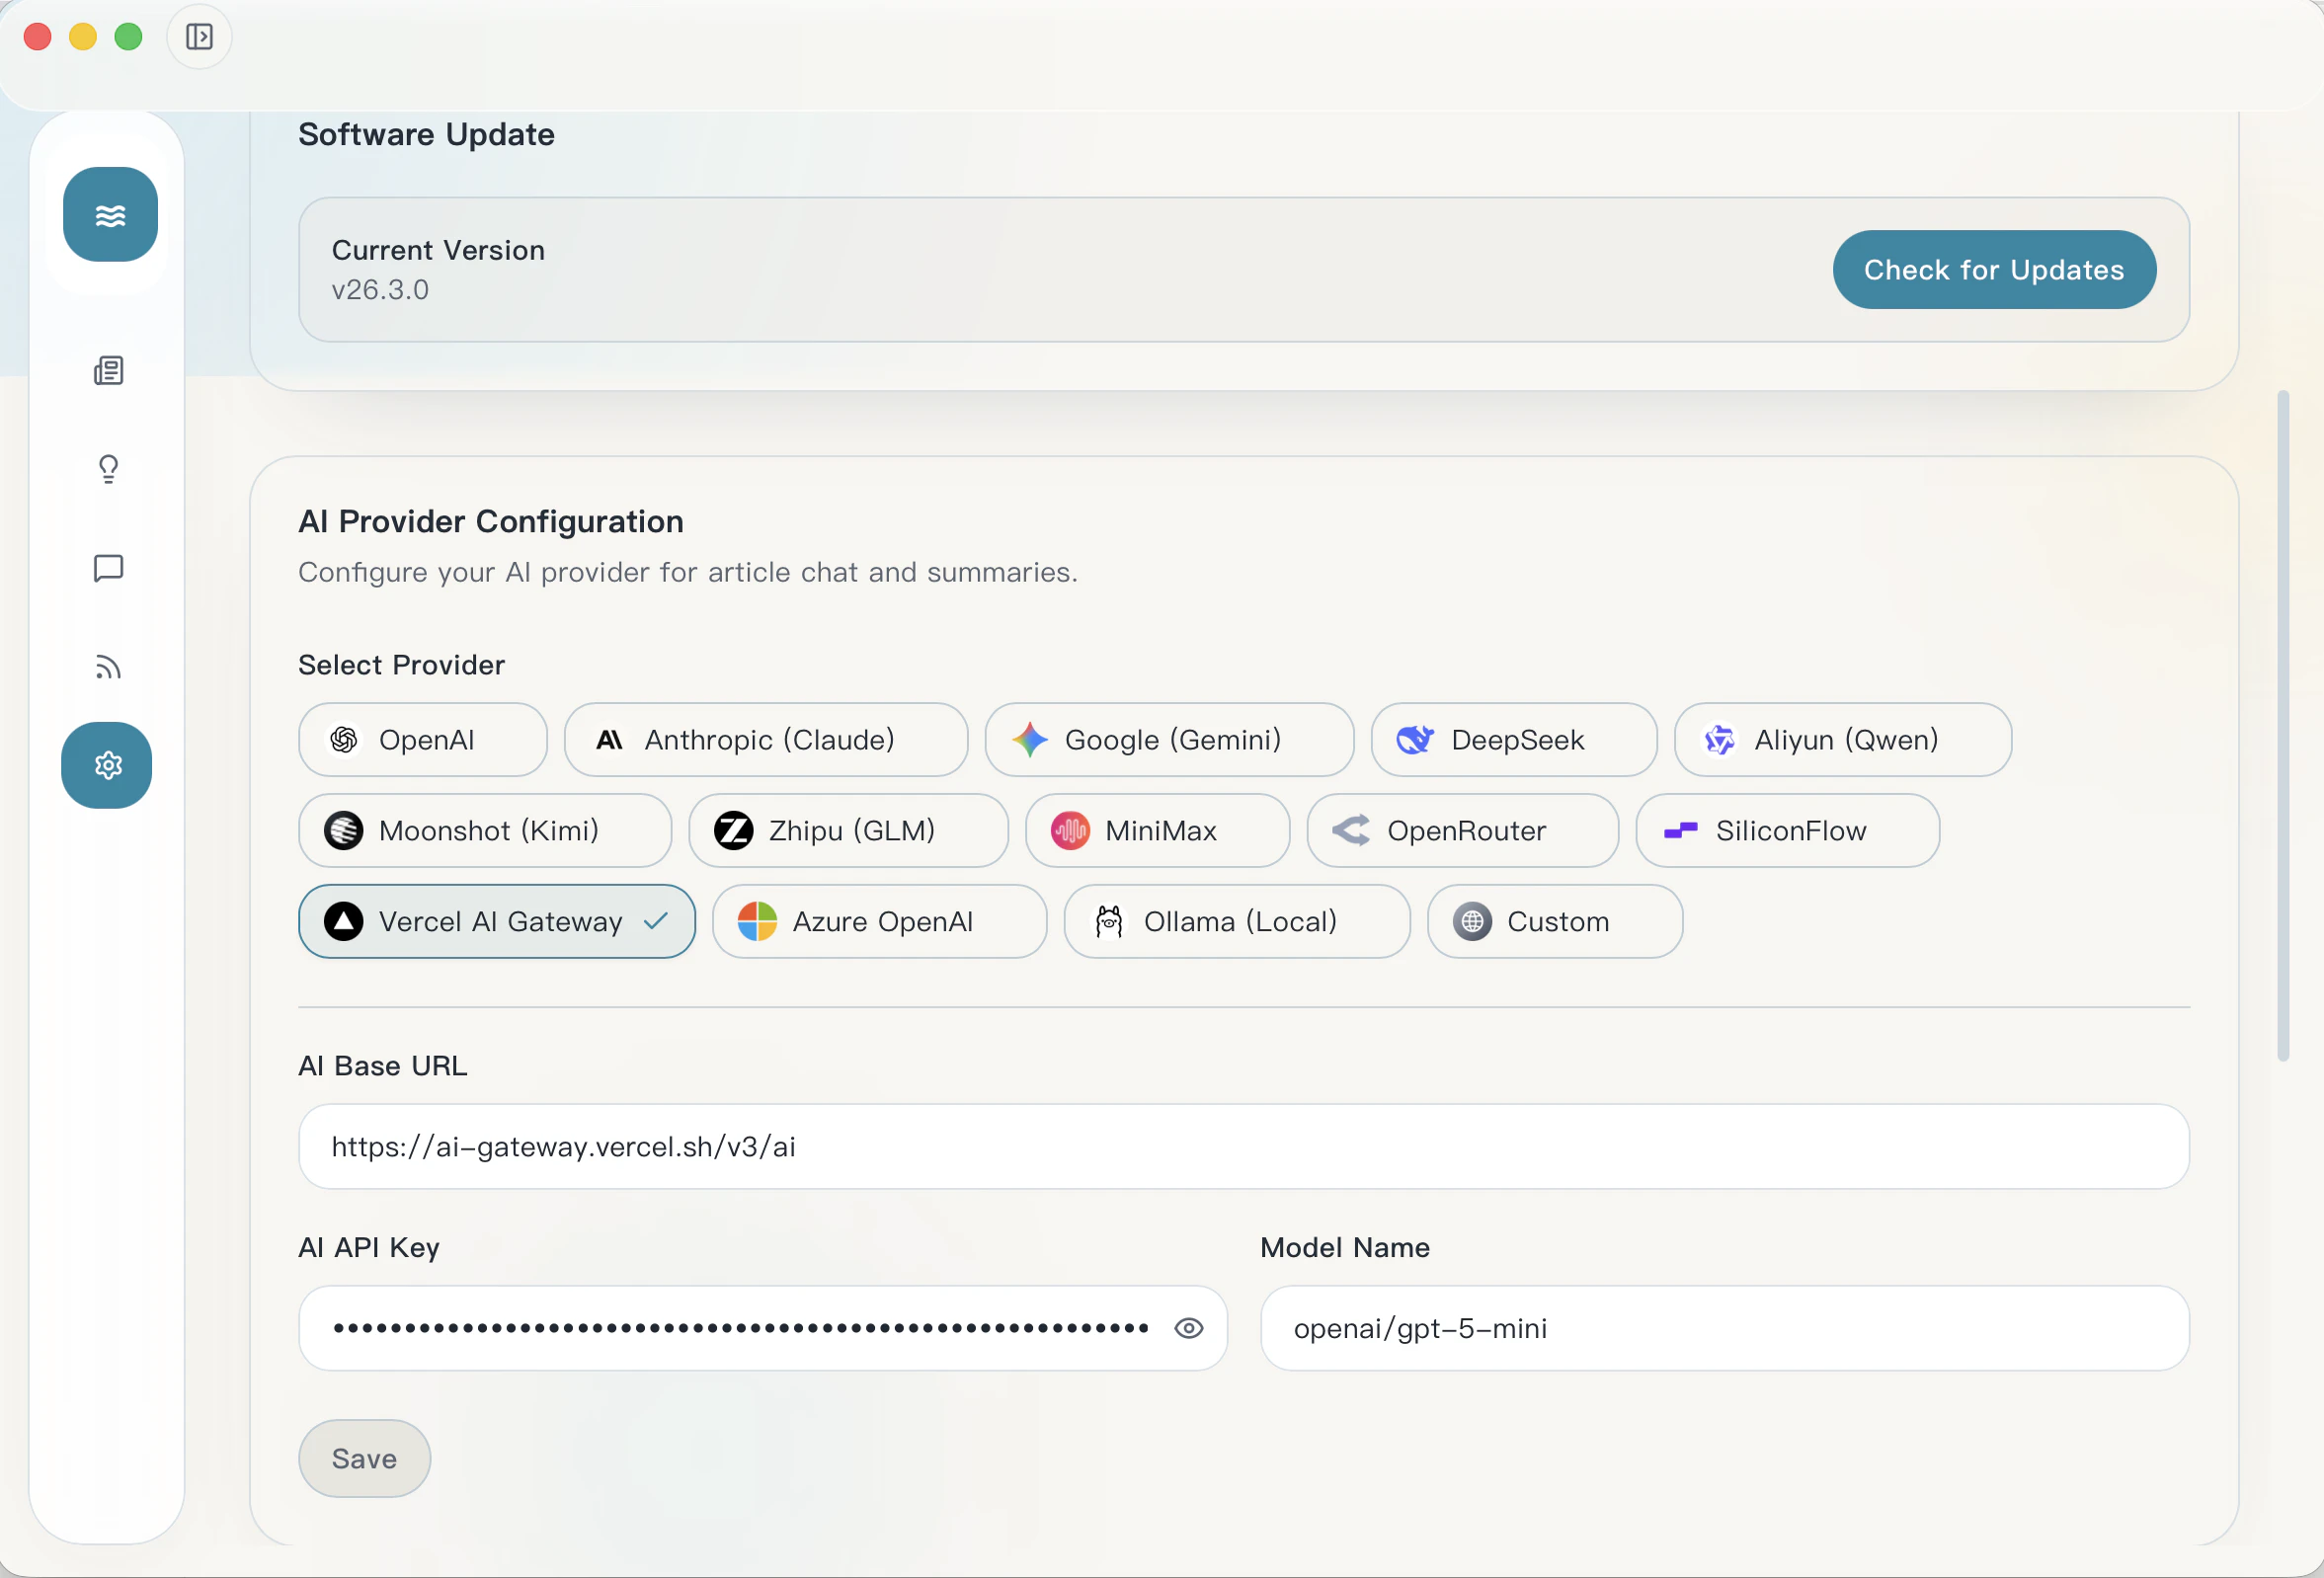Viewport: 2324px width, 1578px height.
Task: Select OpenAI as provider
Action: [x=422, y=740]
